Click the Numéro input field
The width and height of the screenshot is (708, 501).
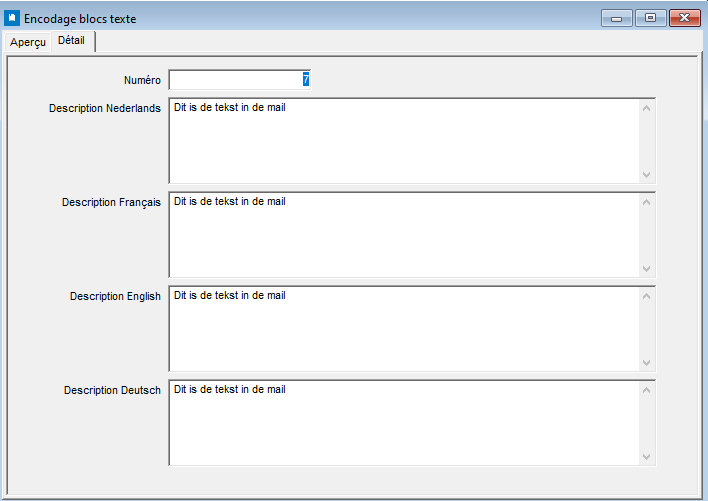[x=239, y=80]
